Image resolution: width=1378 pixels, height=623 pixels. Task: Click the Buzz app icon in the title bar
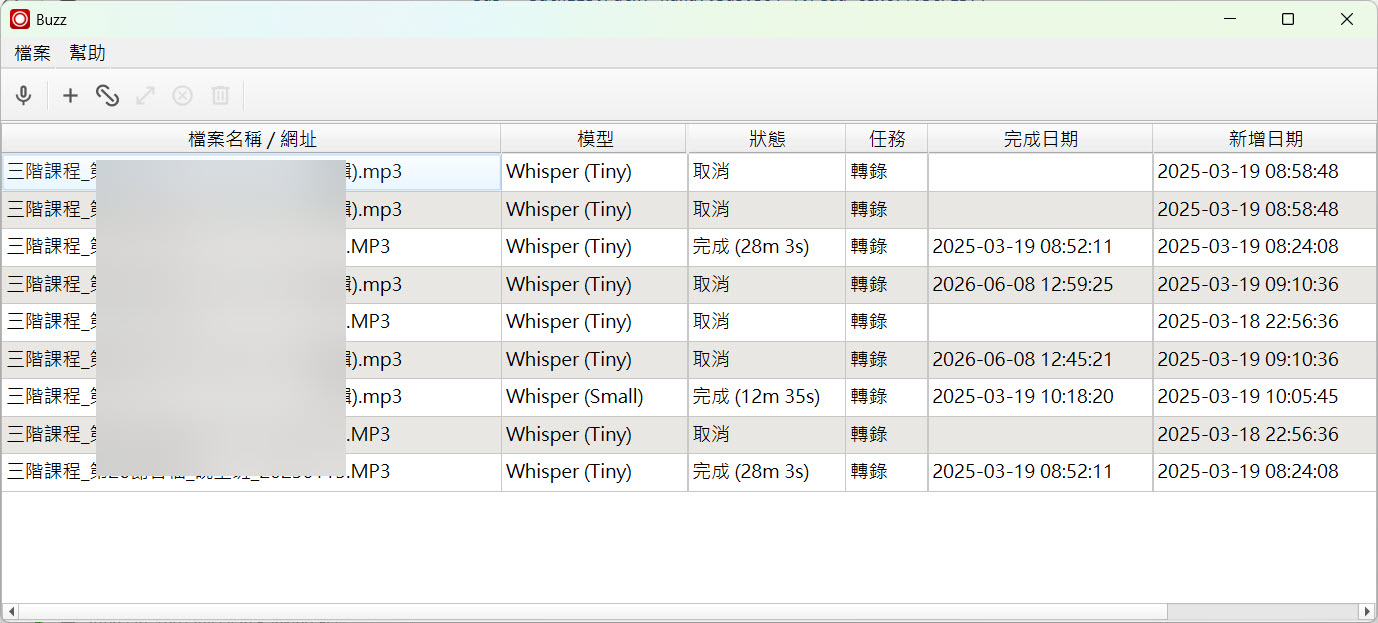pos(20,19)
